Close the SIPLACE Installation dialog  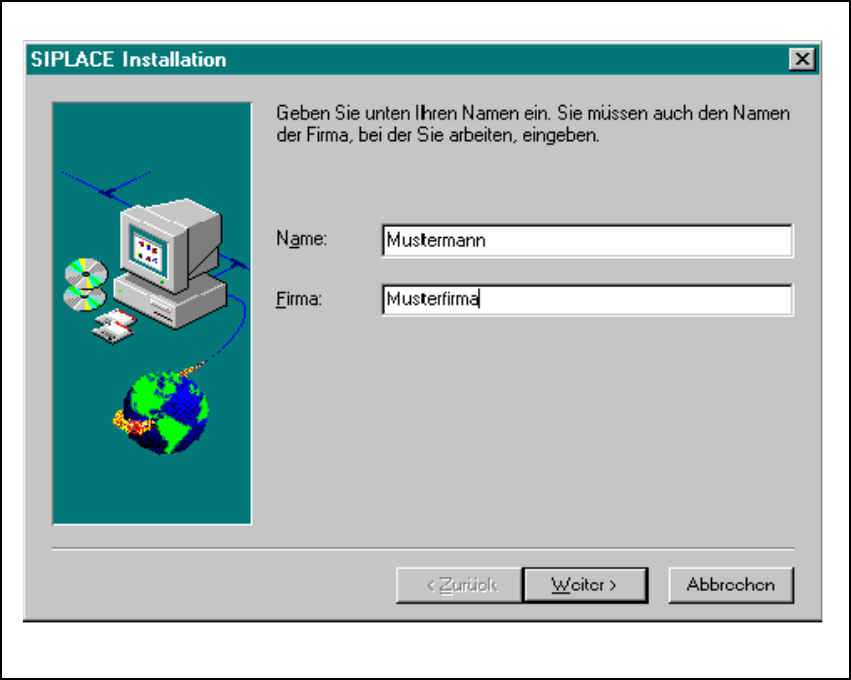pos(802,59)
